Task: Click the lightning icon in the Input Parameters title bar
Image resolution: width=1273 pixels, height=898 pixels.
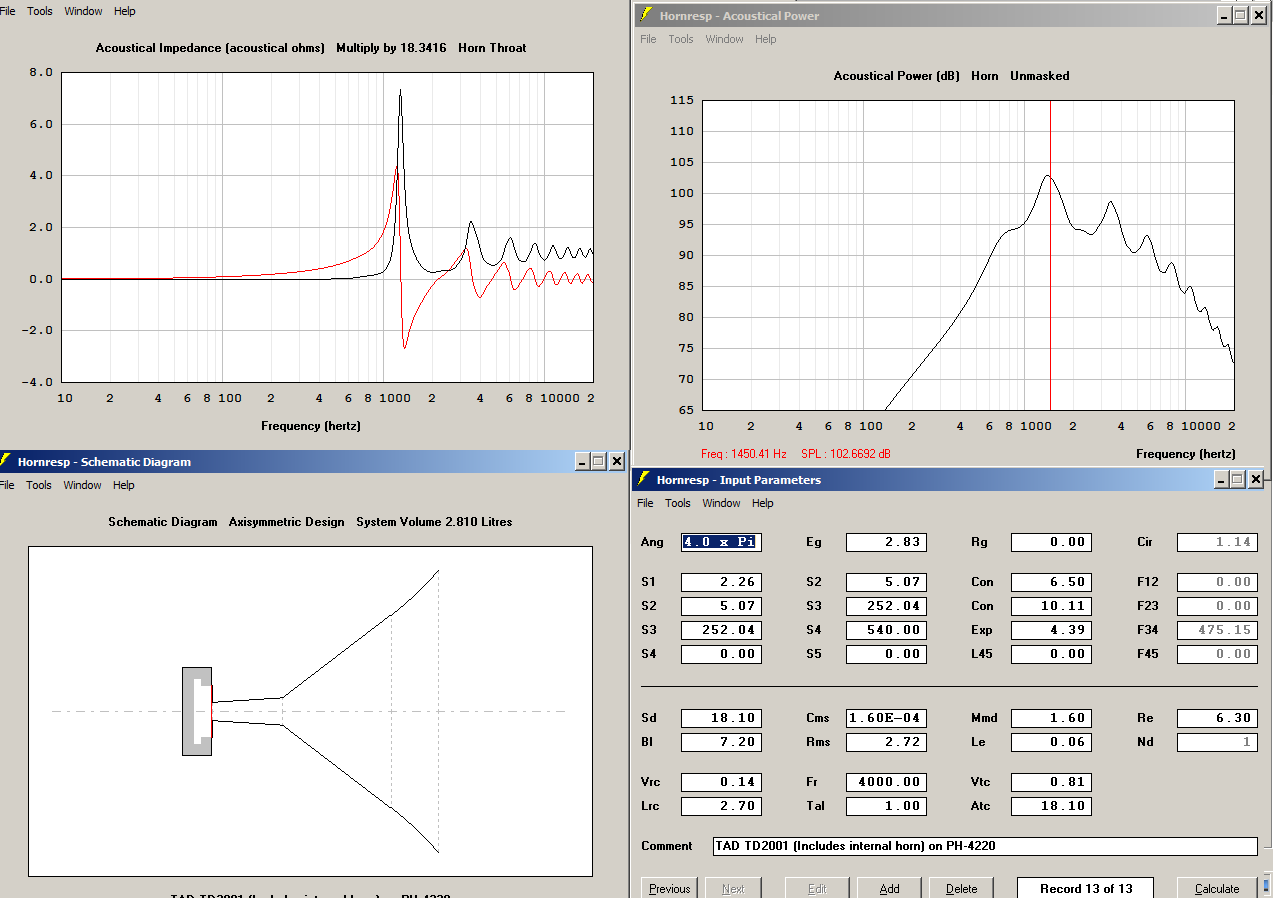Action: (x=644, y=479)
